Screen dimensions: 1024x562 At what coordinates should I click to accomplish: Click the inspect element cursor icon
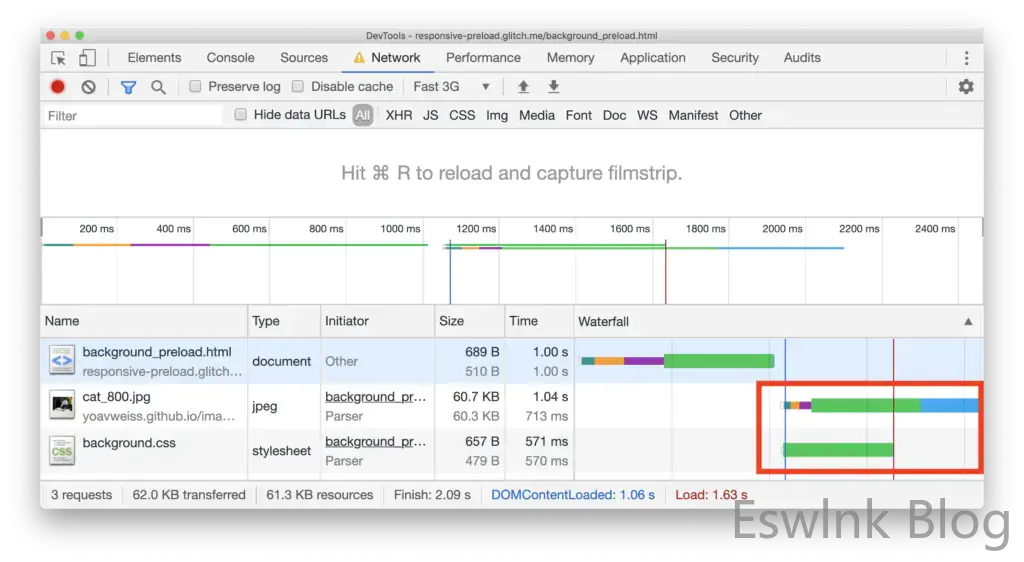[x=59, y=58]
